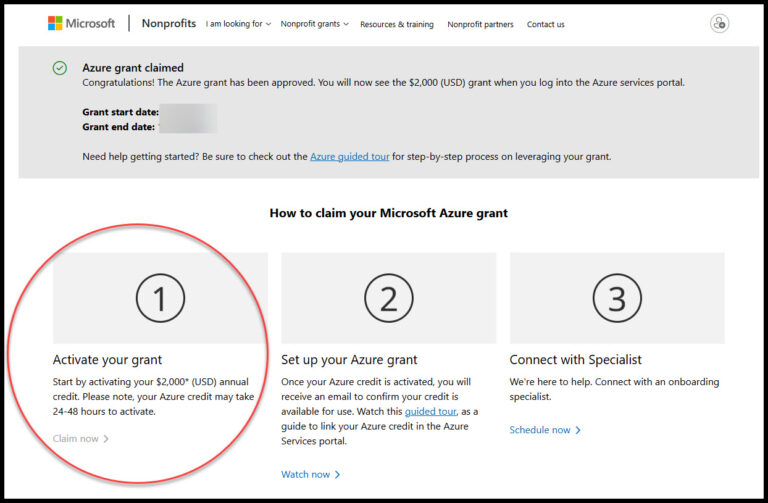Click the green checkmark success icon

tap(60, 68)
